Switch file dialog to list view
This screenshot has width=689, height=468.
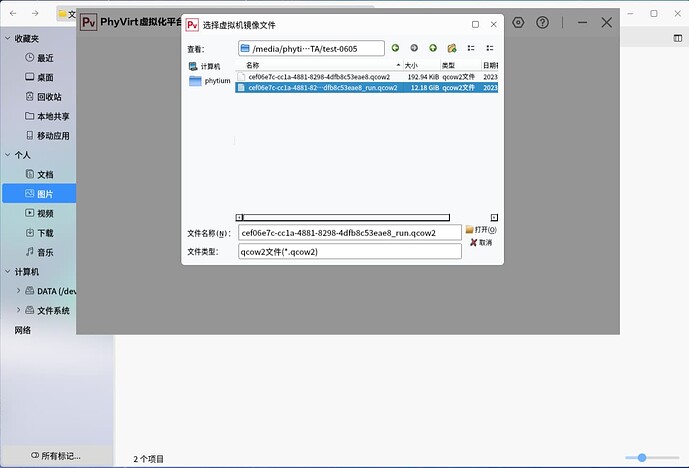471,48
